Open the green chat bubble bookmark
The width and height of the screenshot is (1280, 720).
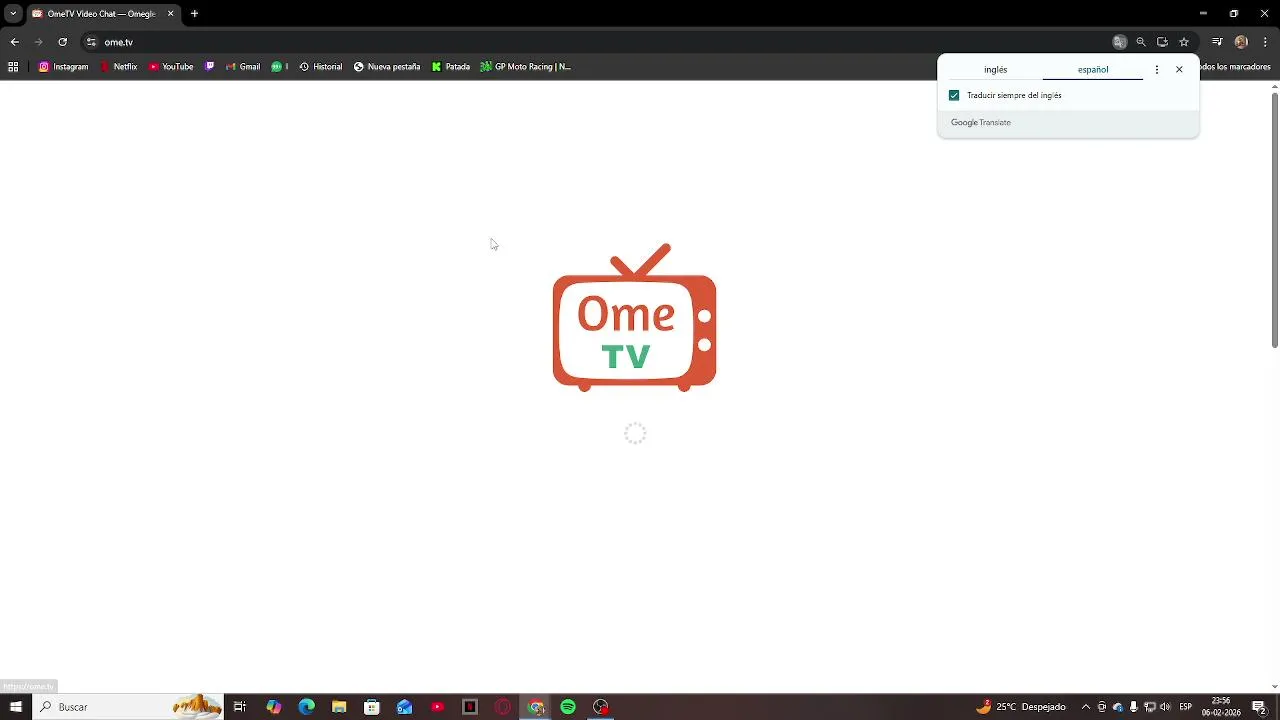(279, 67)
